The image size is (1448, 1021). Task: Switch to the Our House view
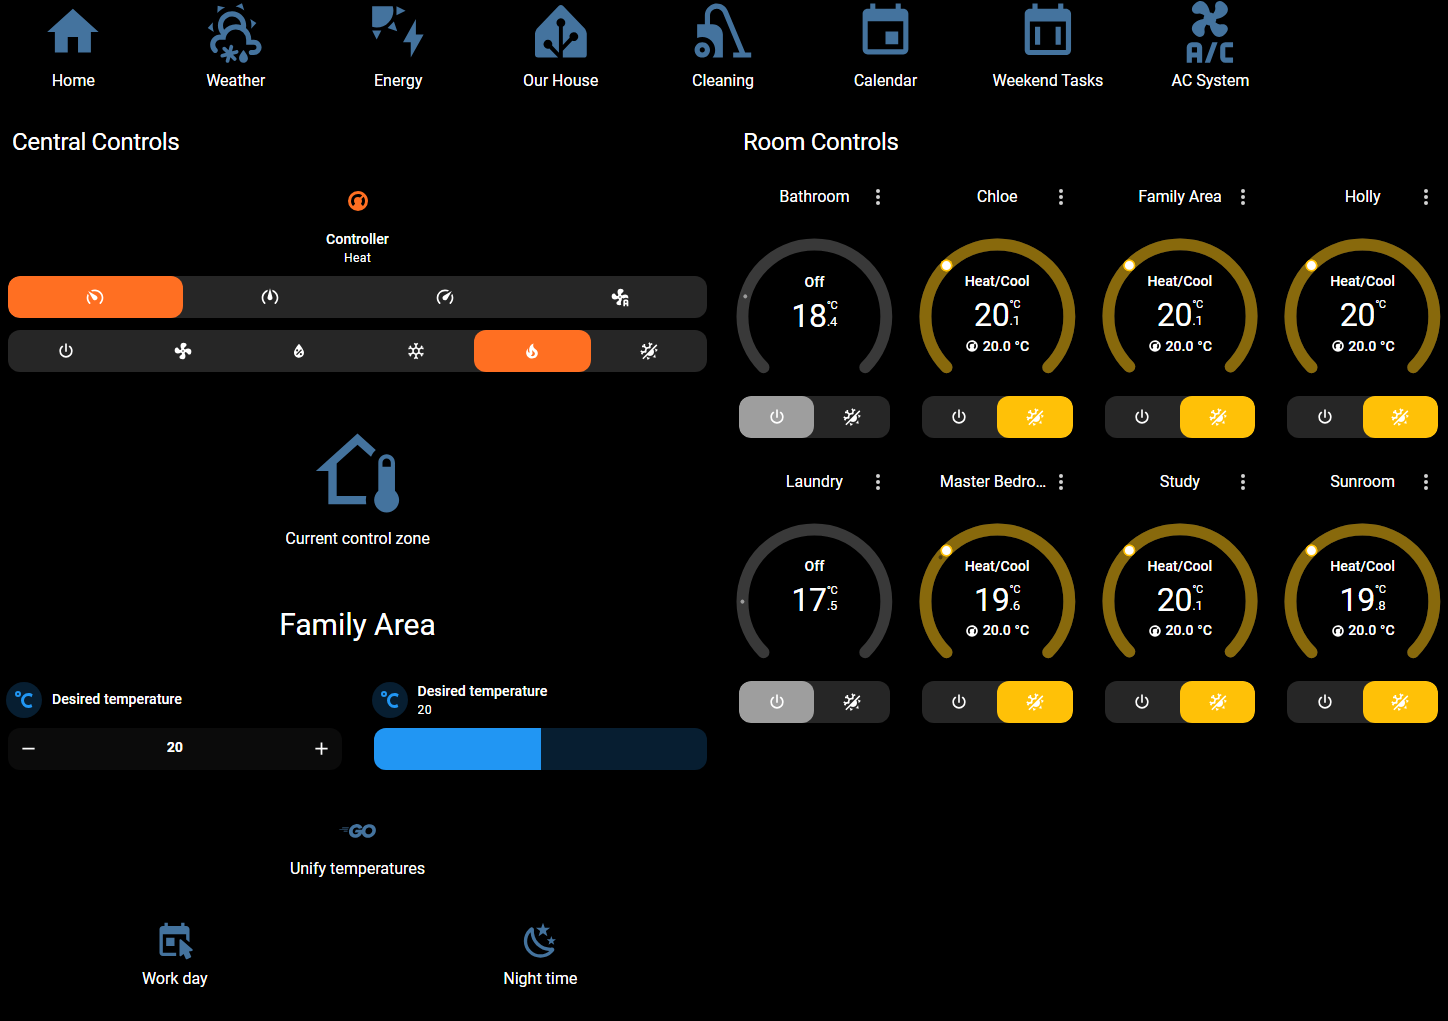(561, 48)
